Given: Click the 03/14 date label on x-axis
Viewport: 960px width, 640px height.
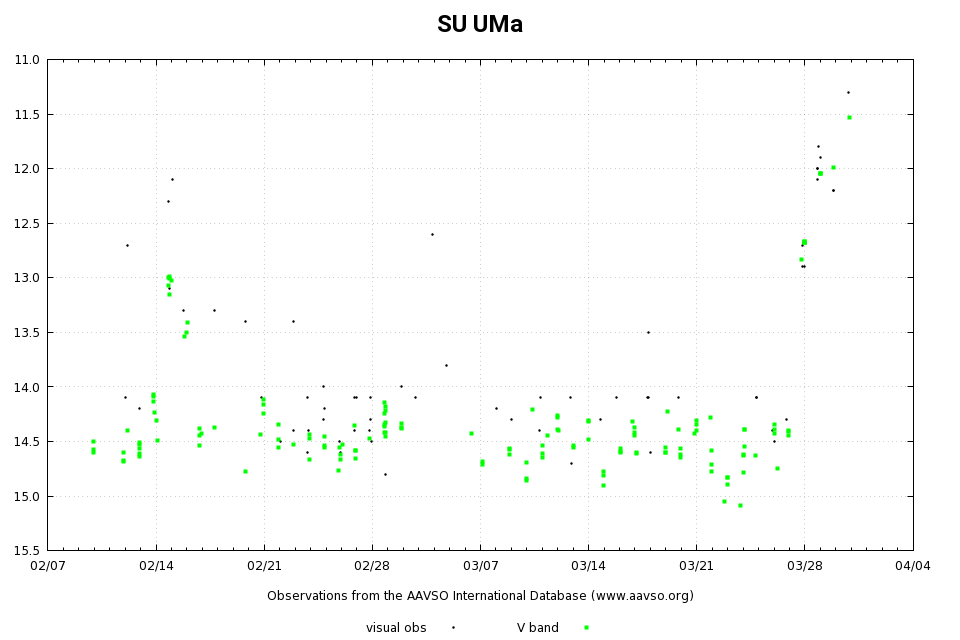Looking at the screenshot, I should click(x=588, y=566).
